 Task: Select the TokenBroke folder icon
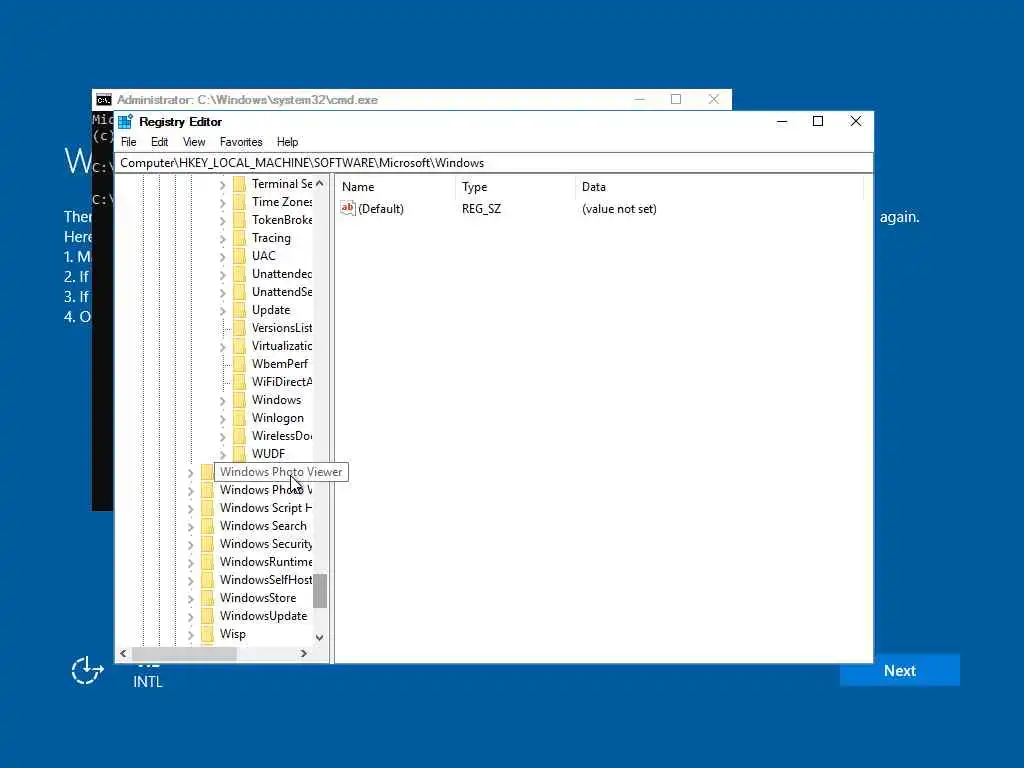[x=240, y=220]
